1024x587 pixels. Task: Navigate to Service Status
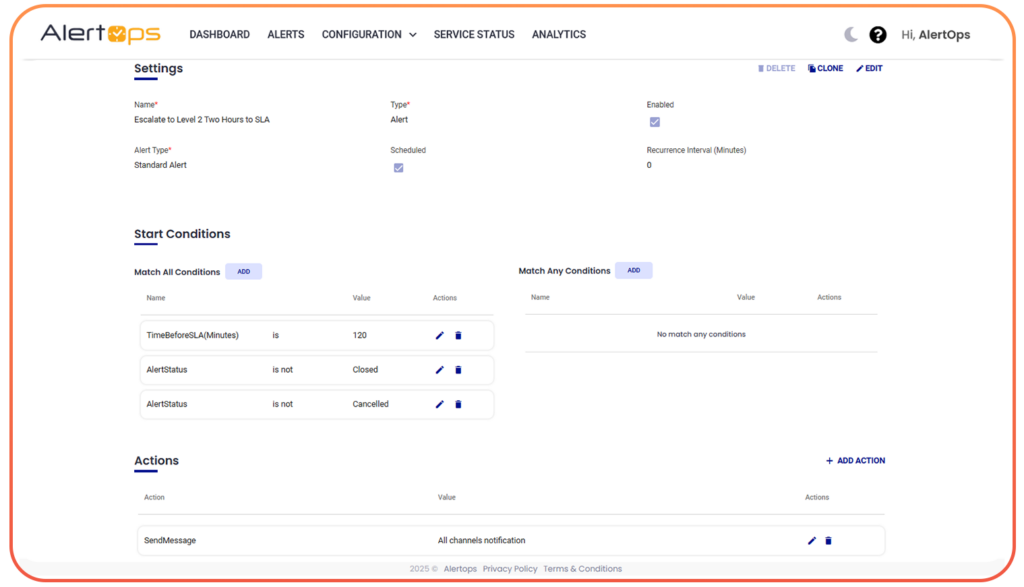473,34
